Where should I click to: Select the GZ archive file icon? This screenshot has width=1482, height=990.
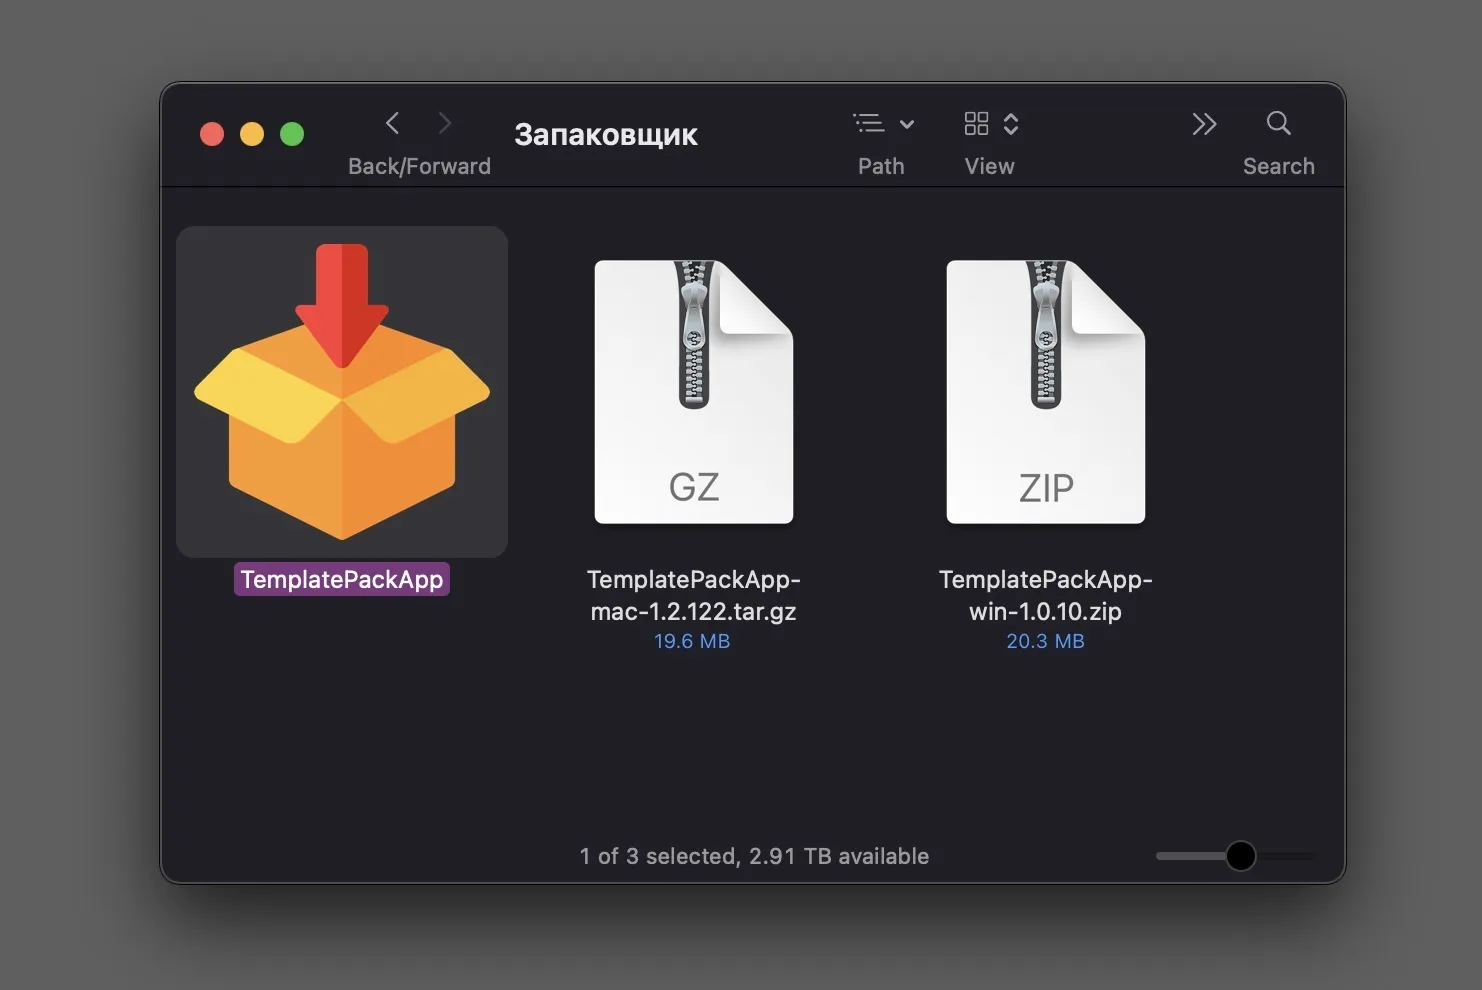(693, 391)
